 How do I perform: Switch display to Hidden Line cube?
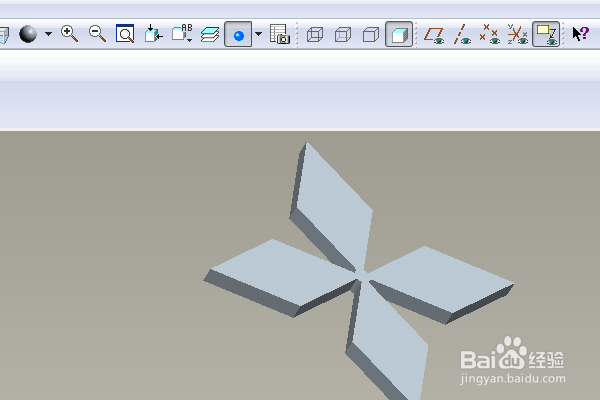pos(343,34)
